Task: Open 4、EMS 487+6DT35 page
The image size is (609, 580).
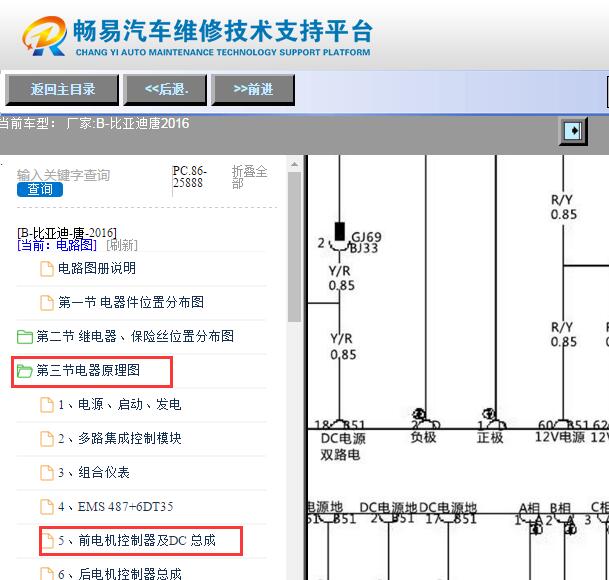Action: coord(115,507)
